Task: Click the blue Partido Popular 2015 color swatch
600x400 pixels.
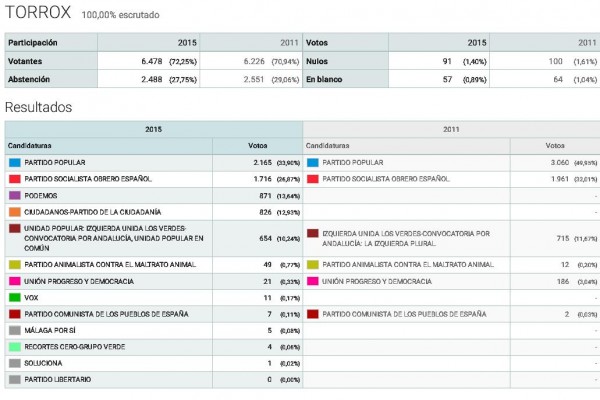Action: pyautogui.click(x=15, y=163)
